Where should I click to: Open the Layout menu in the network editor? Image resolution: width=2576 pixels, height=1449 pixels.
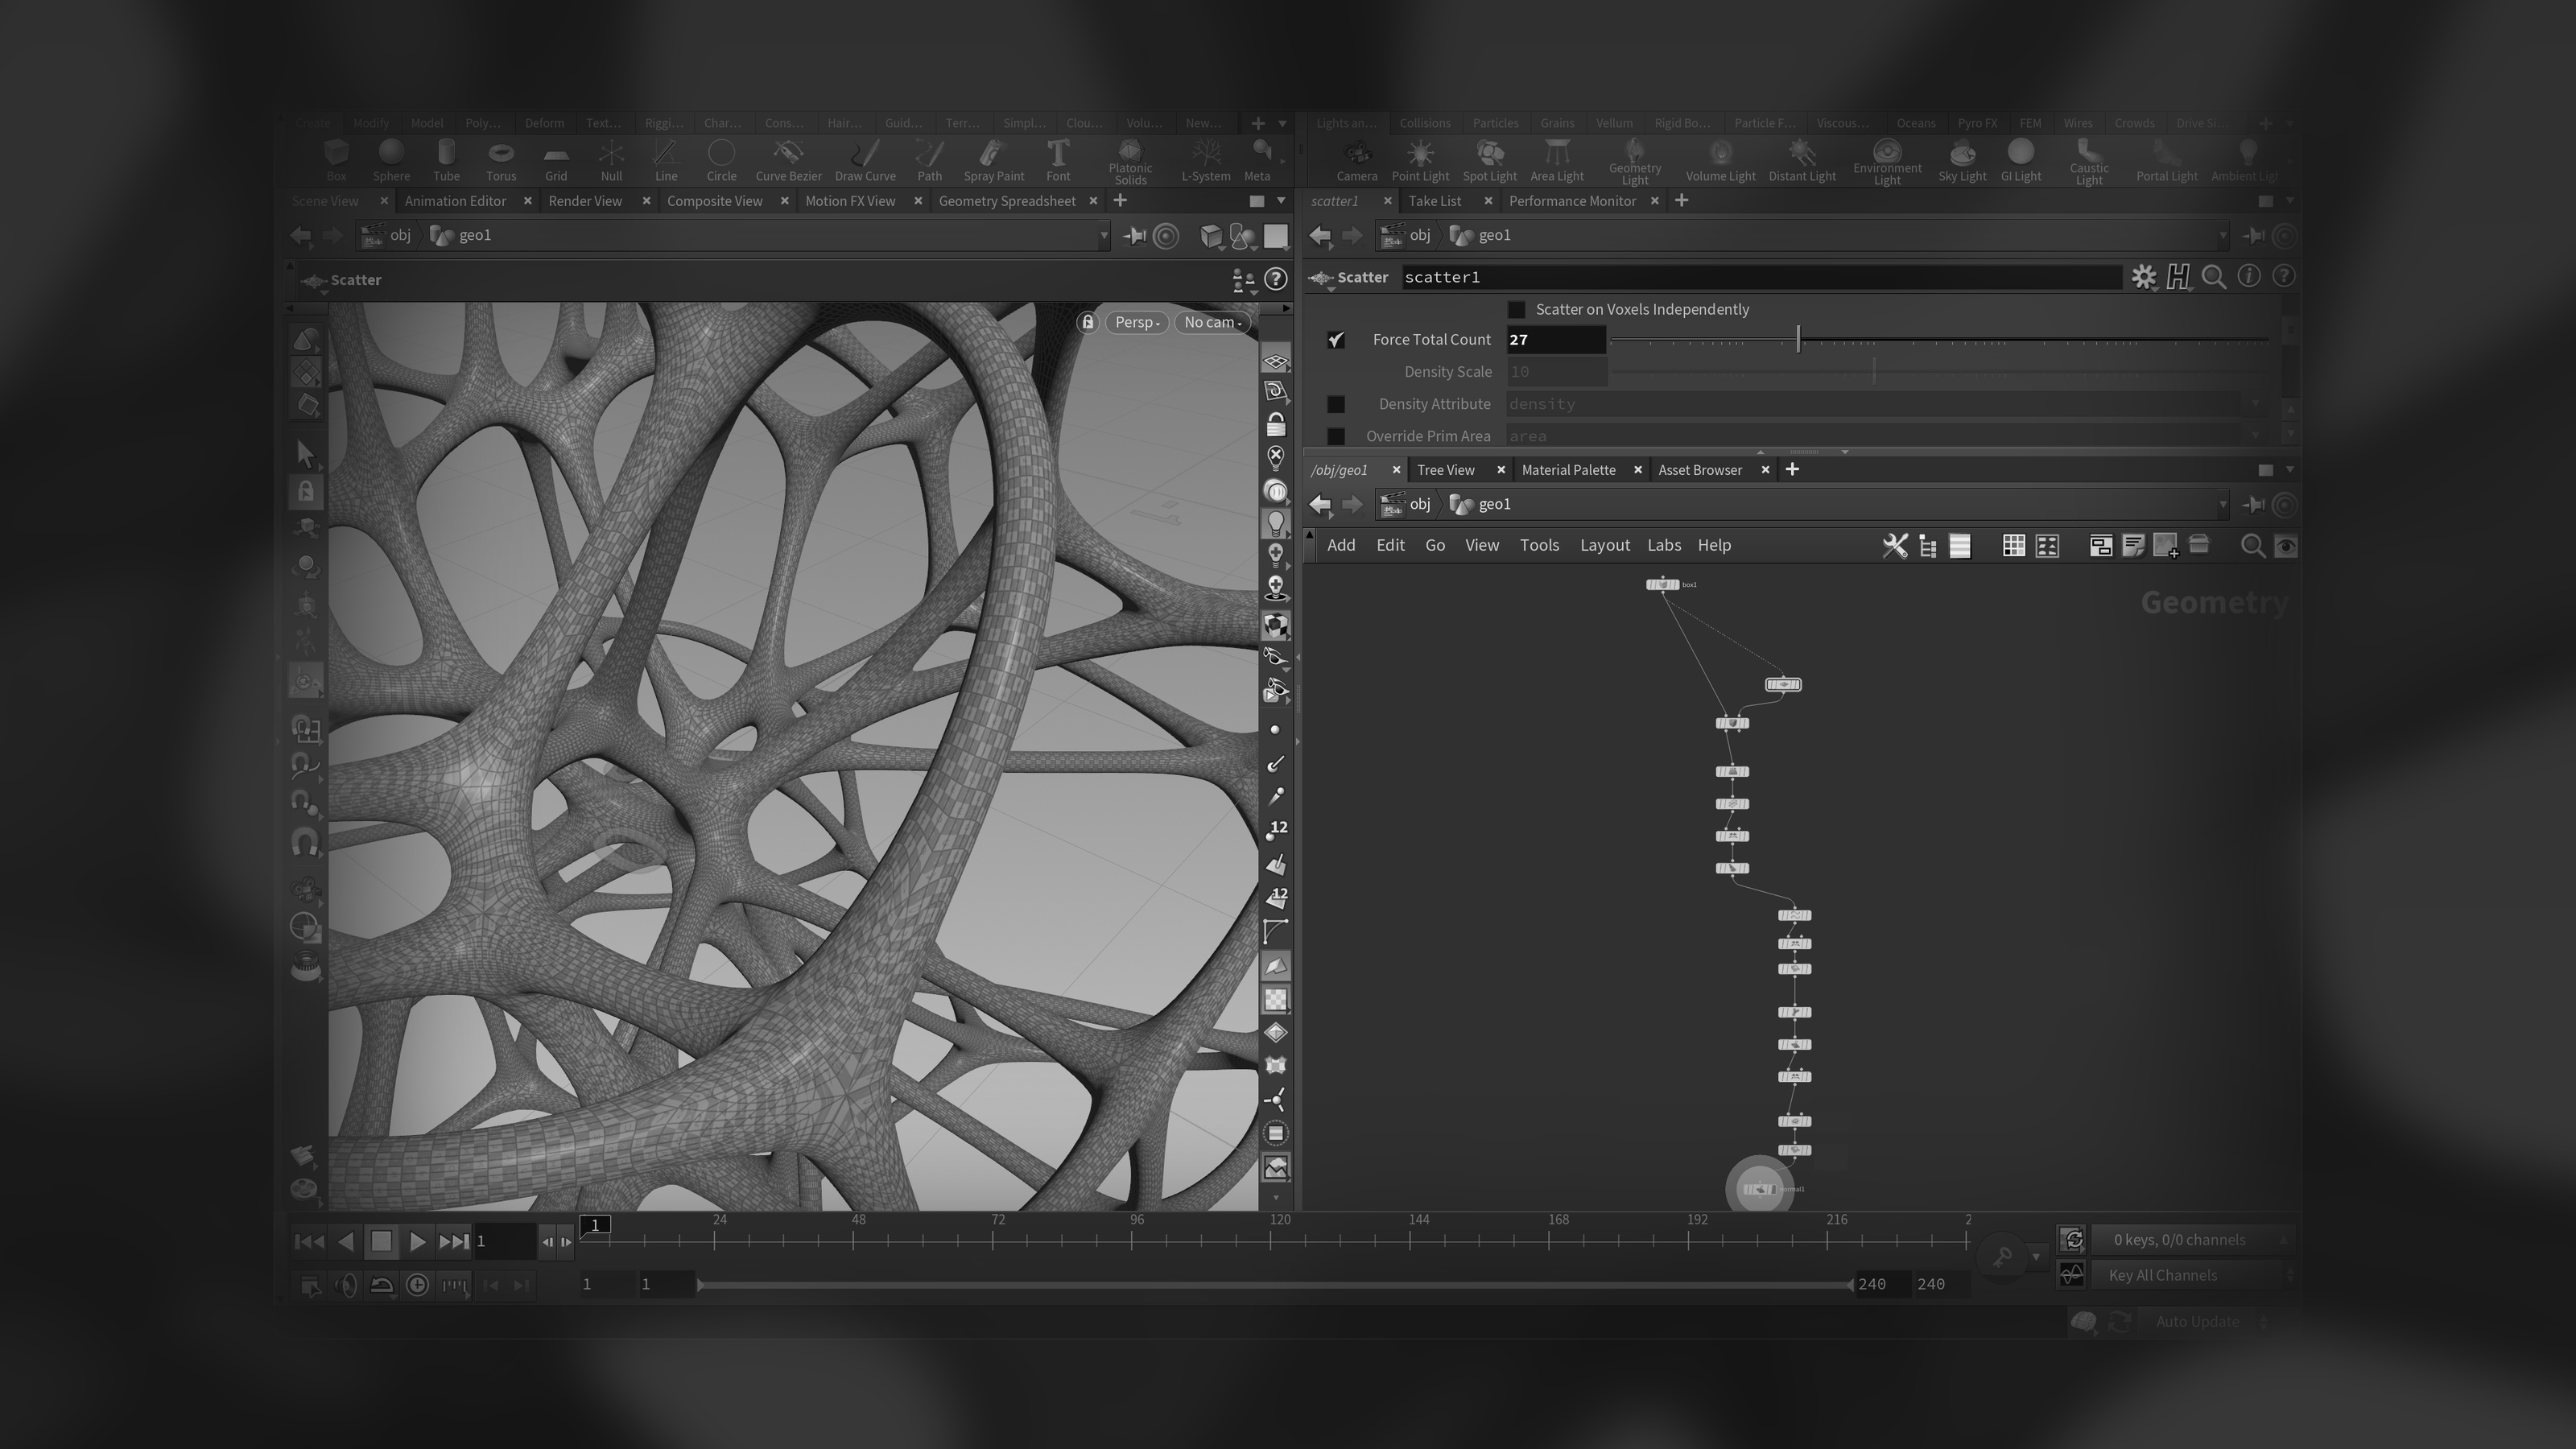(x=1604, y=545)
